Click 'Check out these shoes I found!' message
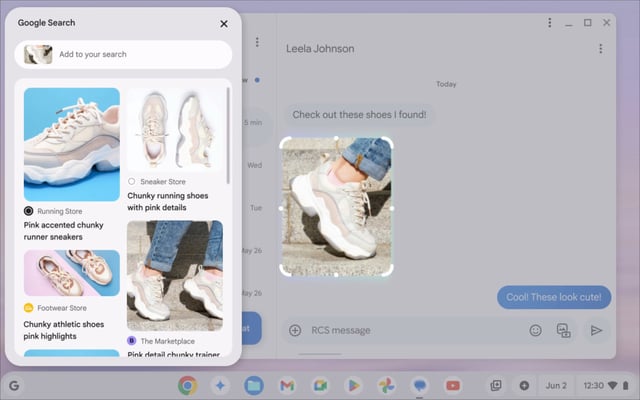The width and height of the screenshot is (640, 400). coord(360,115)
